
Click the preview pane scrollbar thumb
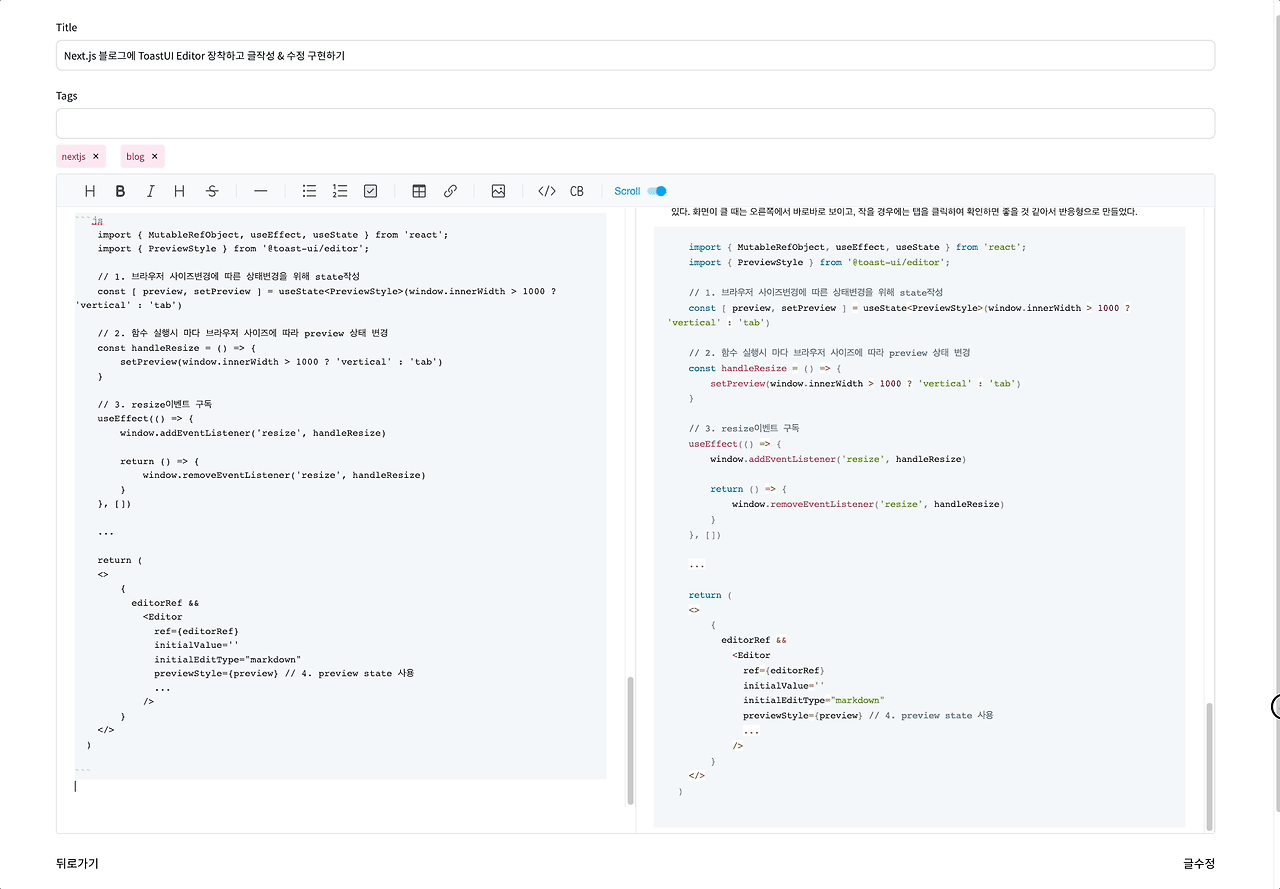pos(1209,765)
